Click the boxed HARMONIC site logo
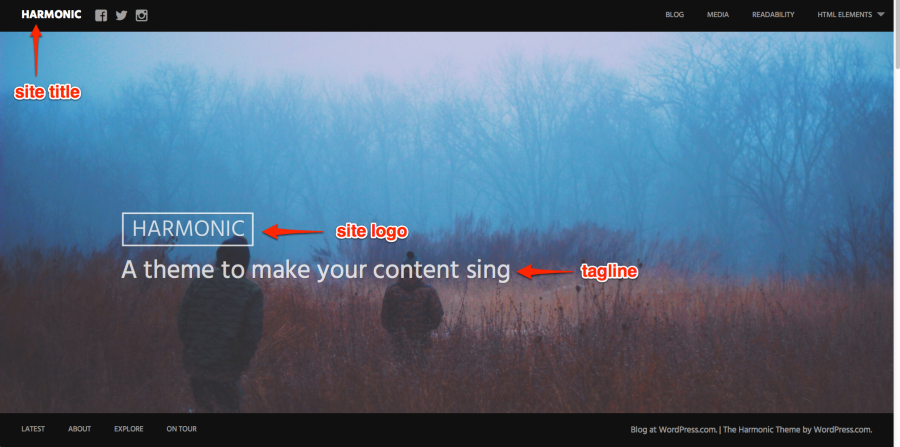Screen dimensions: 900x447 [188, 229]
